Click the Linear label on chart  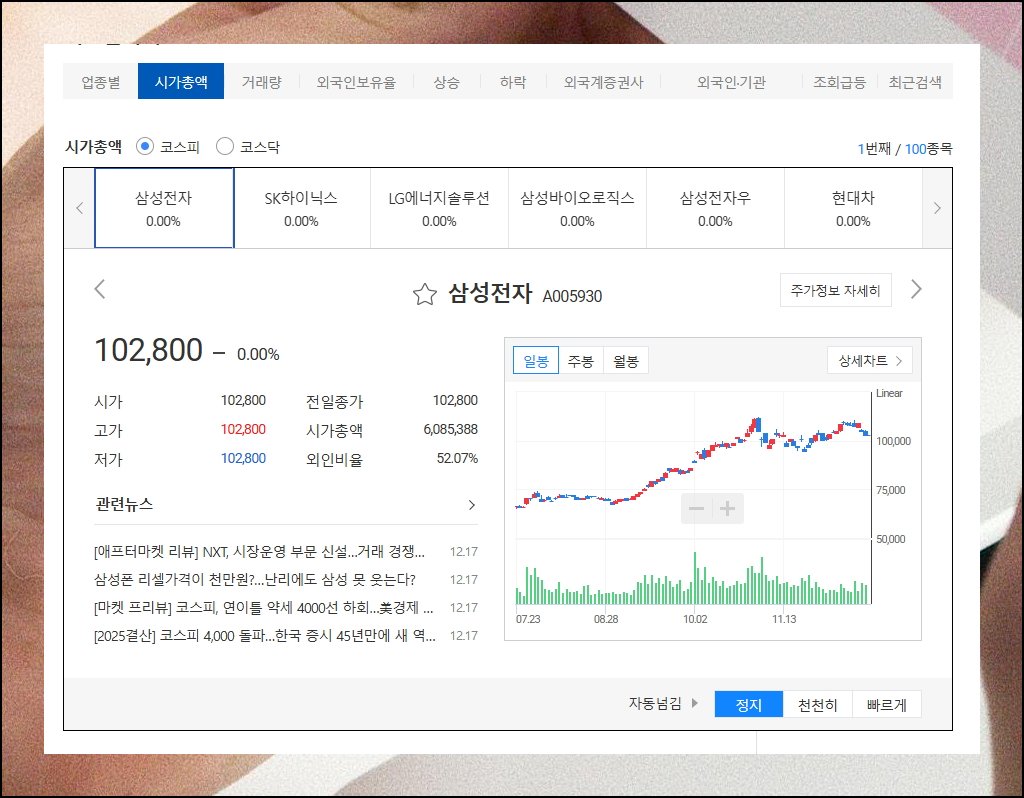[889, 393]
